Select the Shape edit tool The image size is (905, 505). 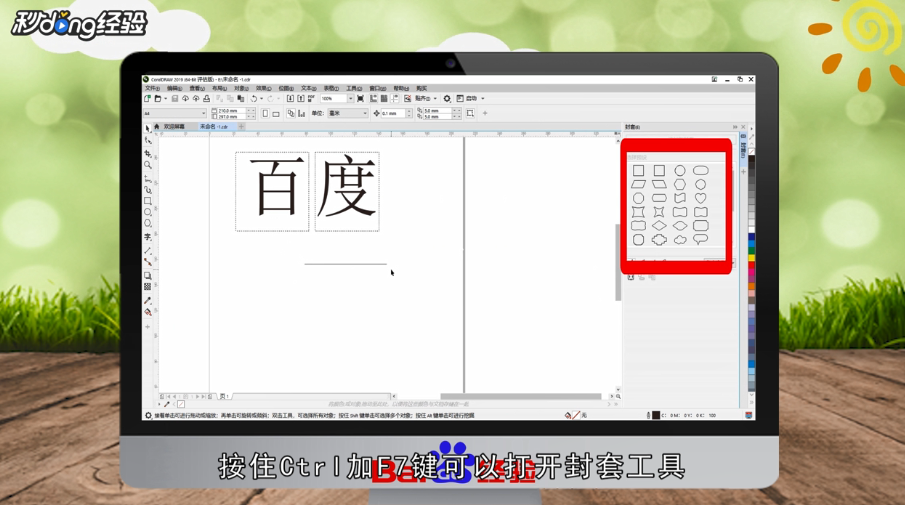(148, 140)
